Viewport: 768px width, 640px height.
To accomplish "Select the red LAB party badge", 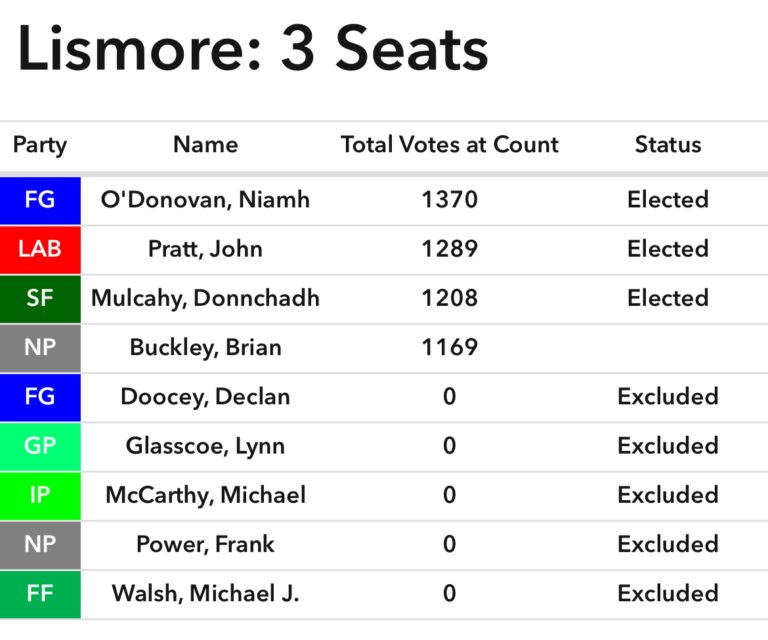I will point(40,249).
